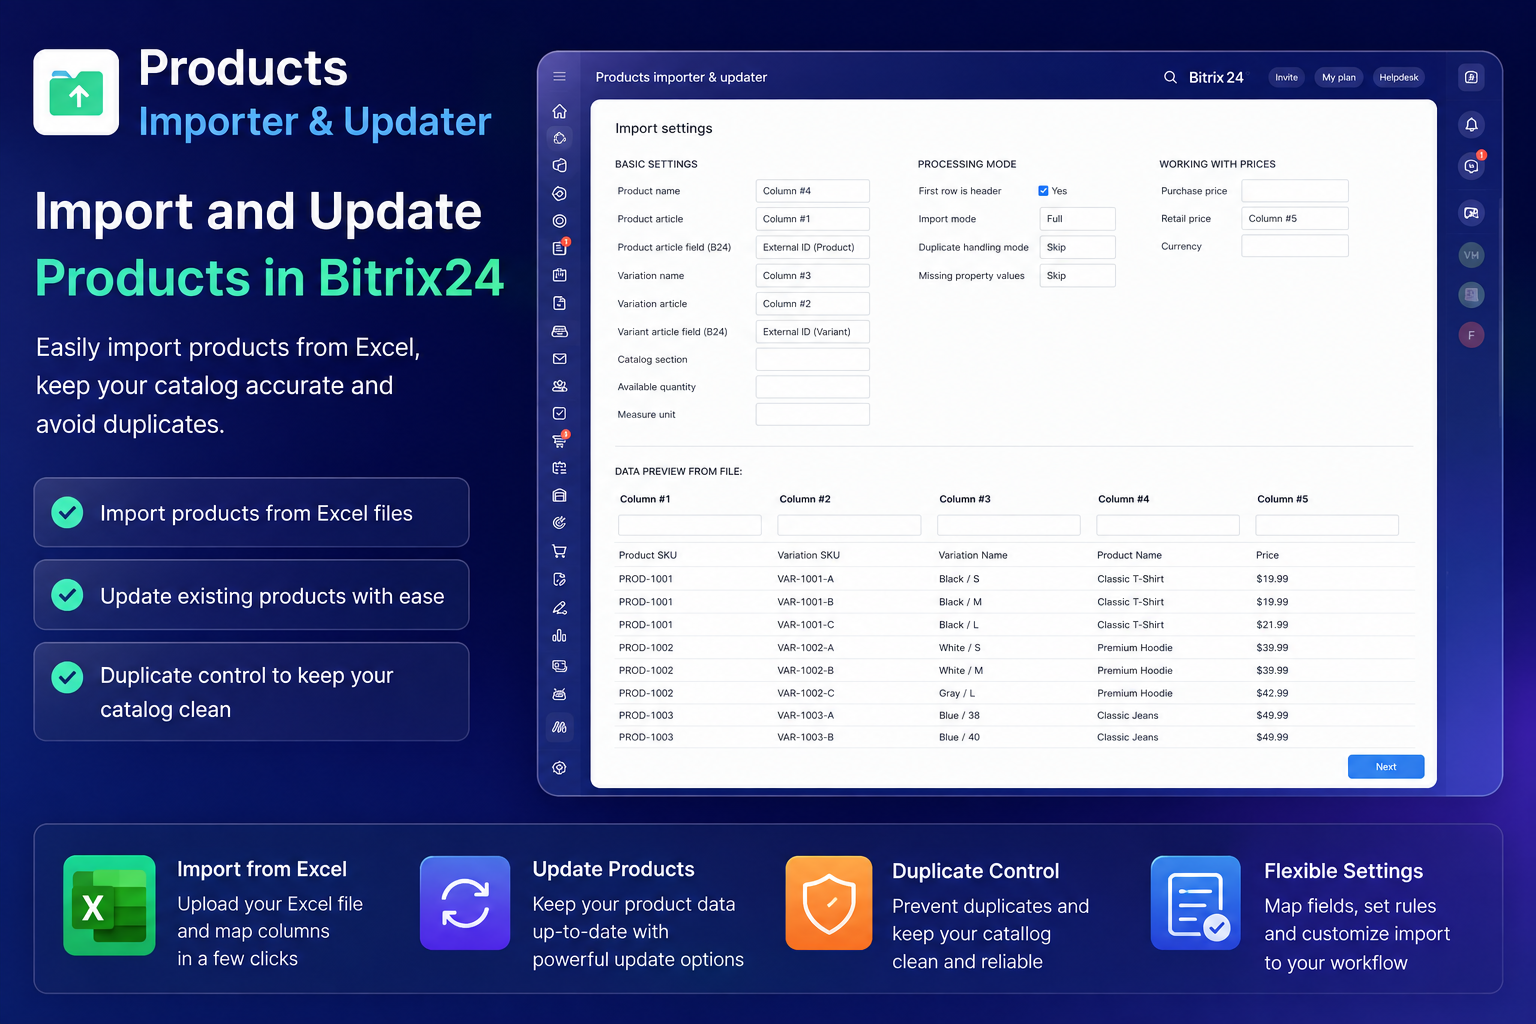Click the search magnifier icon
The width and height of the screenshot is (1536, 1024).
click(1170, 77)
